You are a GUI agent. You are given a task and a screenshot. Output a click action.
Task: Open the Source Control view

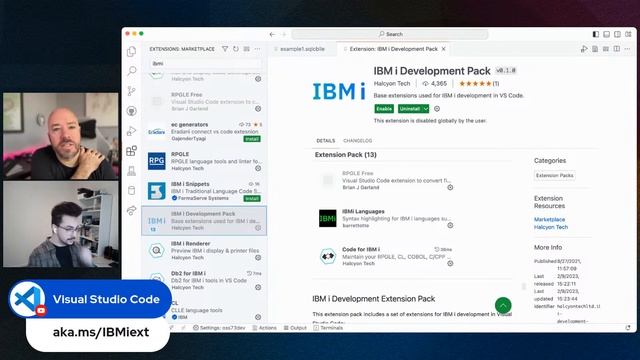coord(131,91)
